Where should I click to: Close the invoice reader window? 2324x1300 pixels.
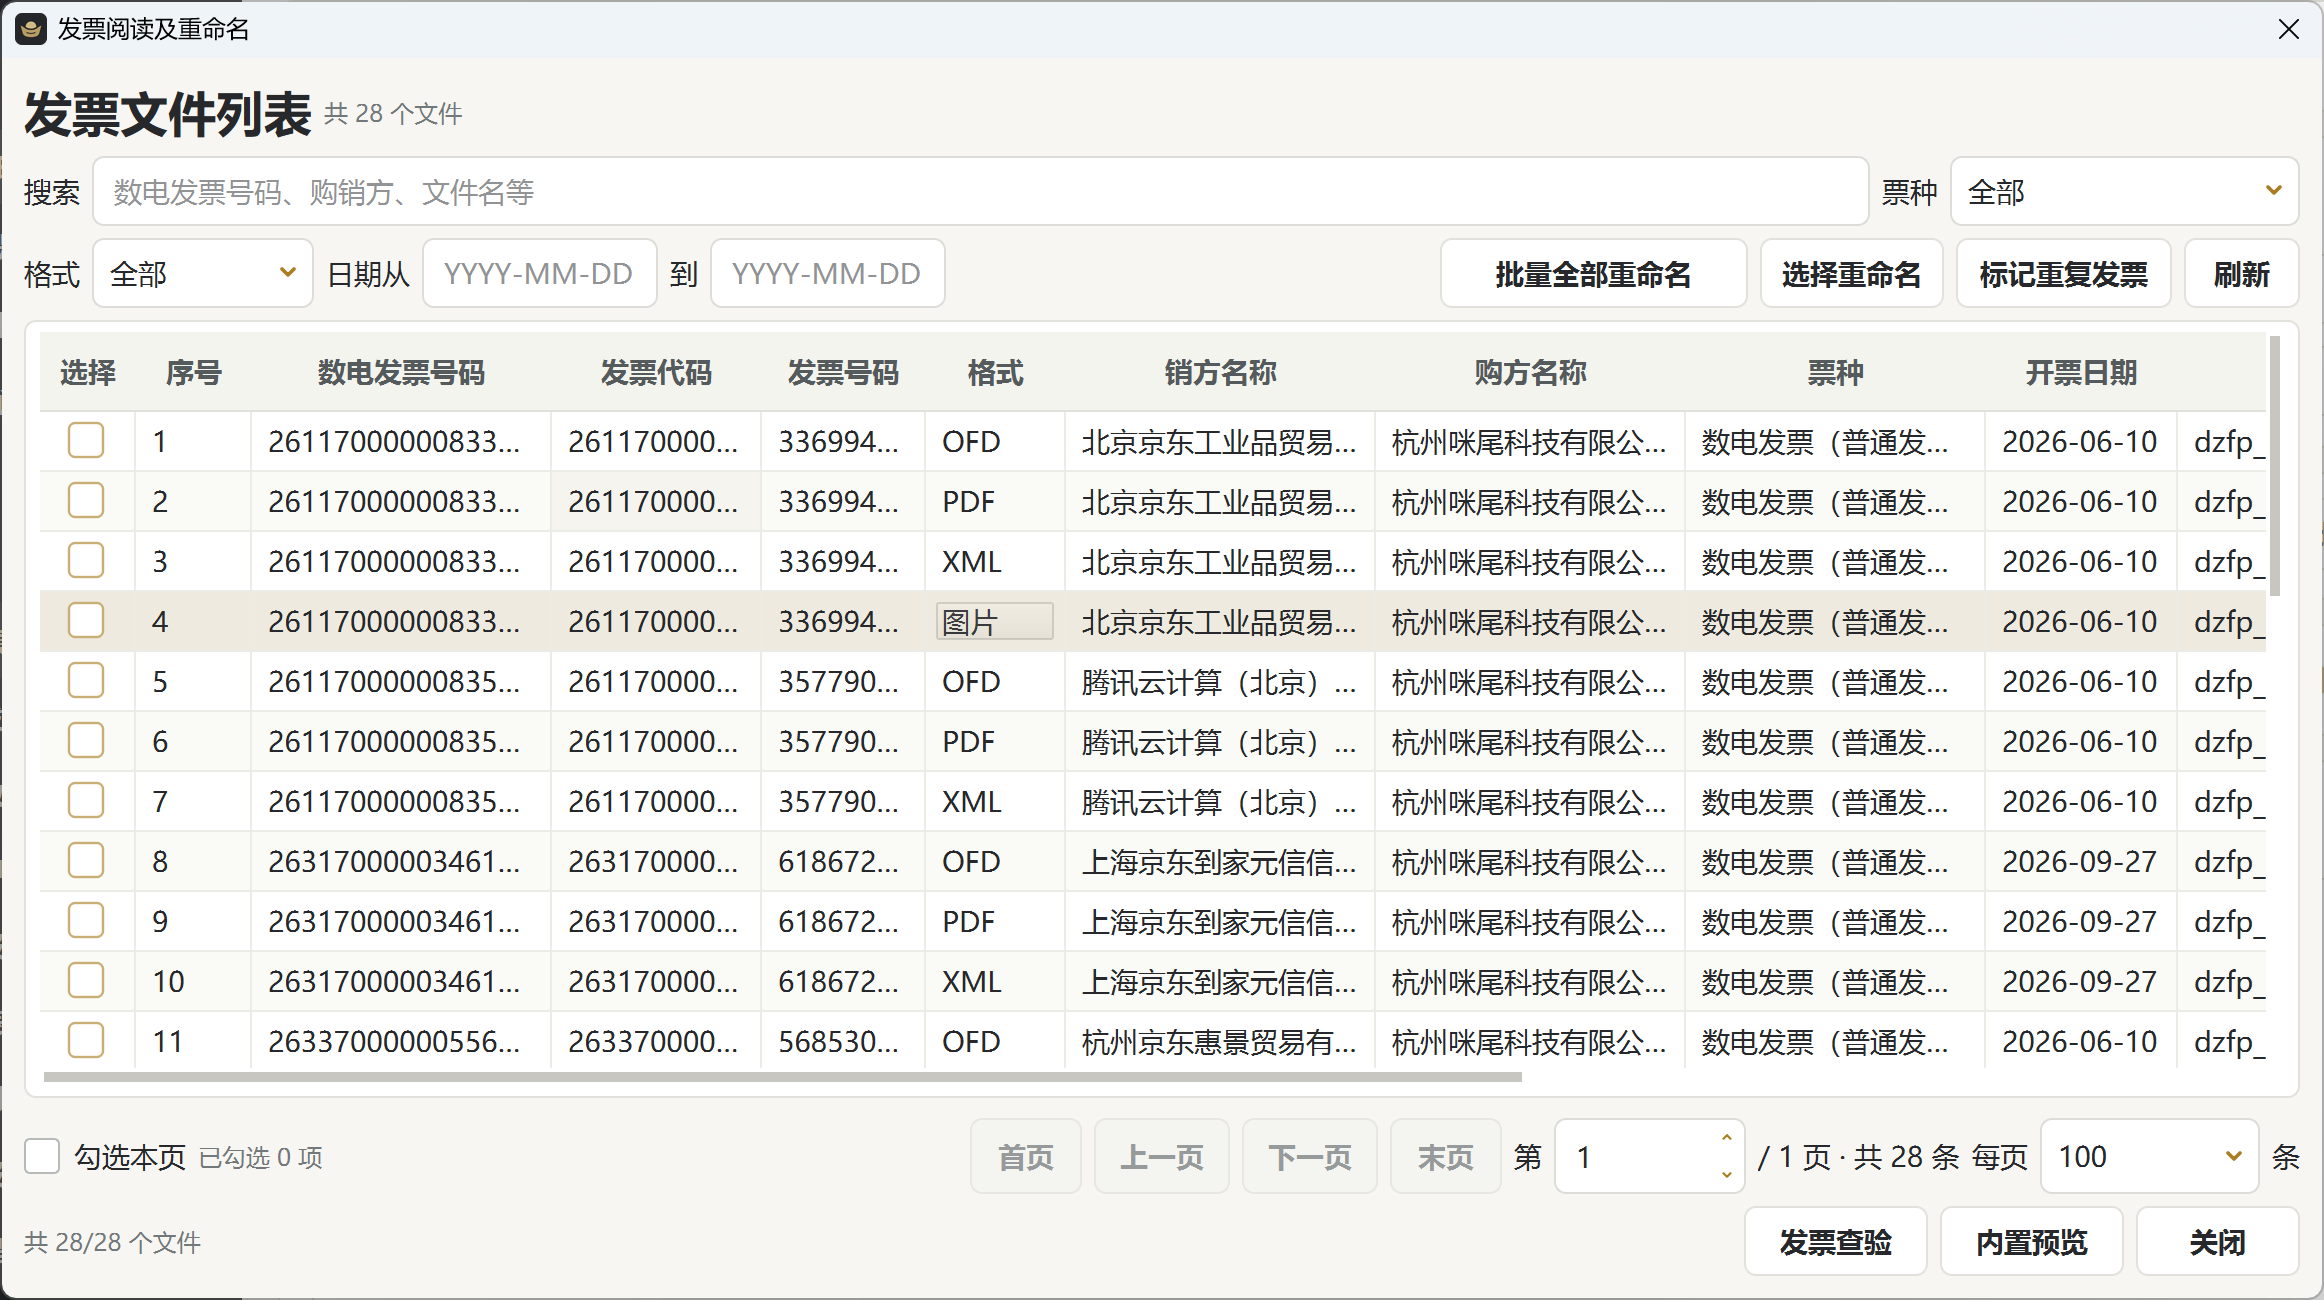pos(2288,29)
